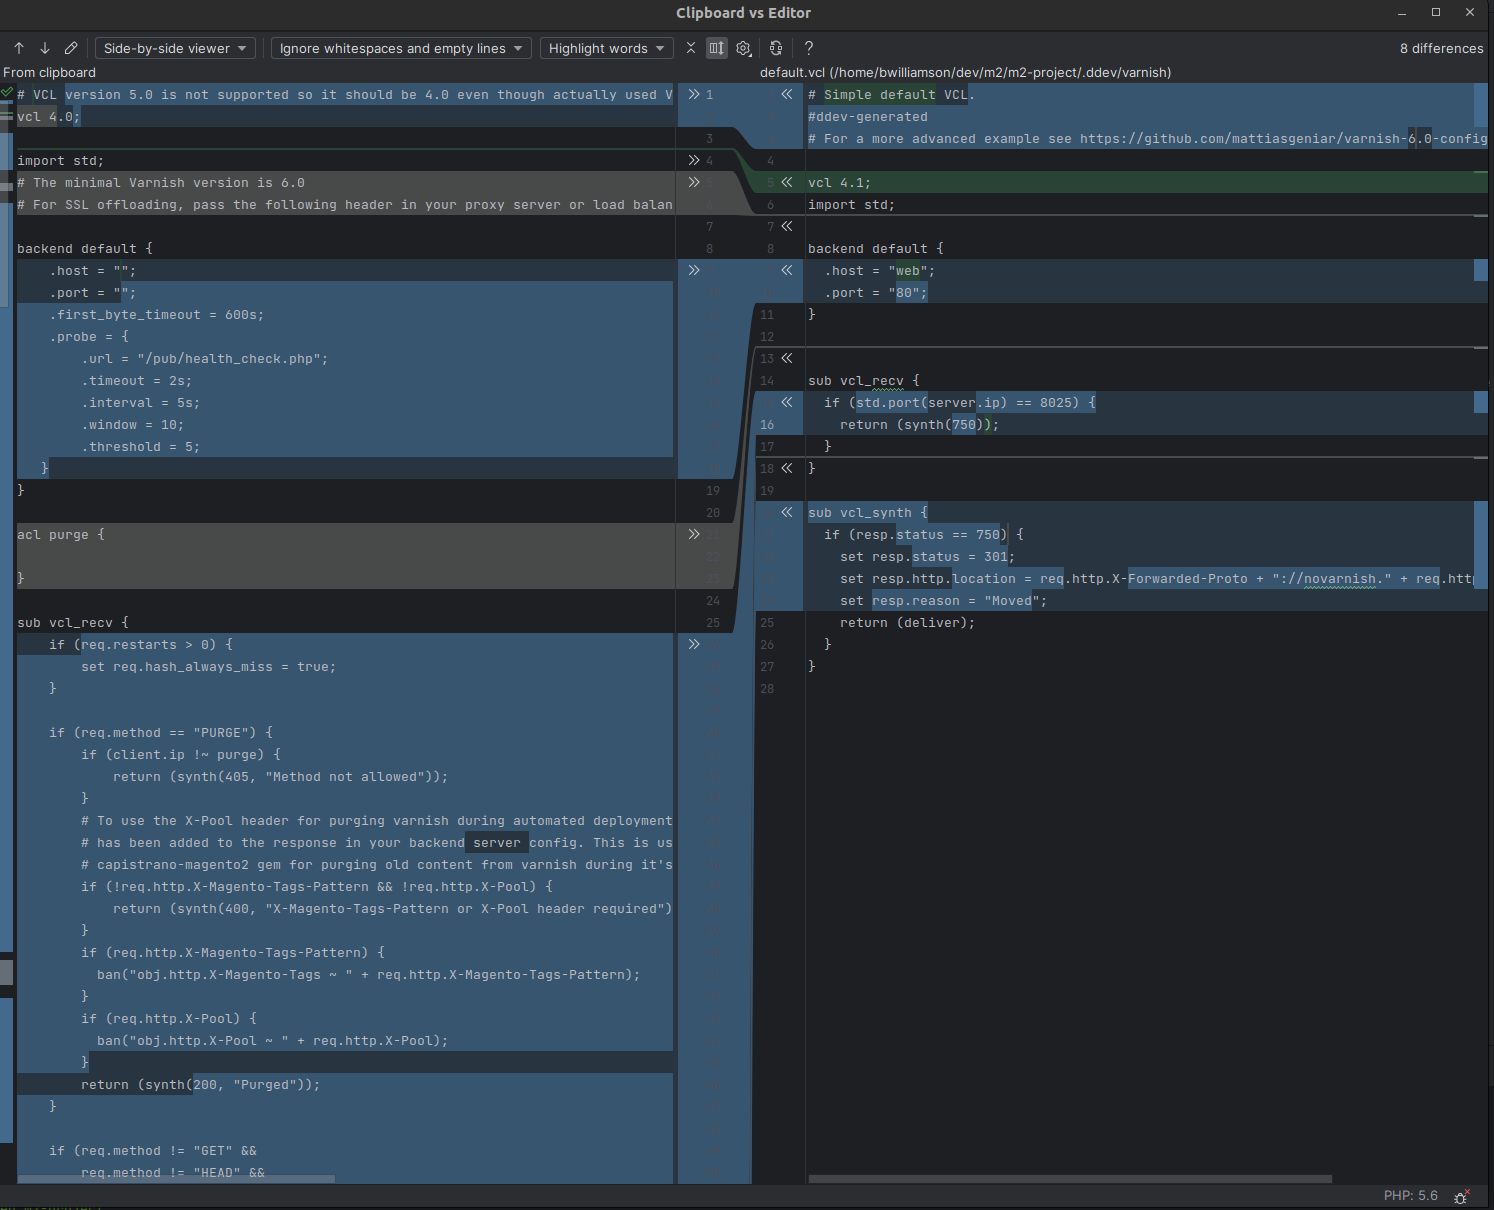The image size is (1494, 1210).
Task: Click the 8 differences counter
Action: [1441, 48]
